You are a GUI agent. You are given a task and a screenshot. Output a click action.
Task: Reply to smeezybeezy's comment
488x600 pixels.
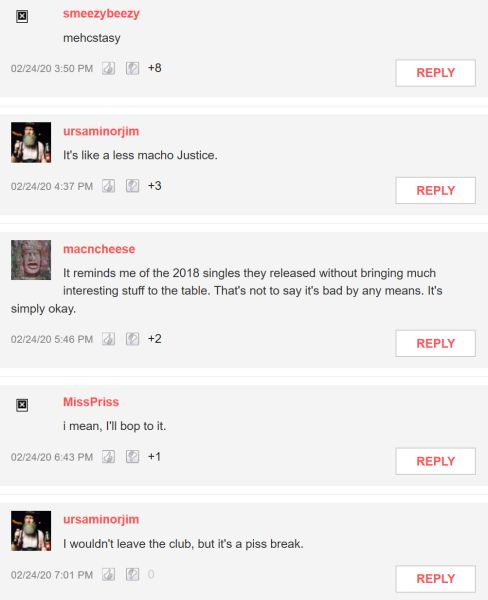tap(436, 73)
